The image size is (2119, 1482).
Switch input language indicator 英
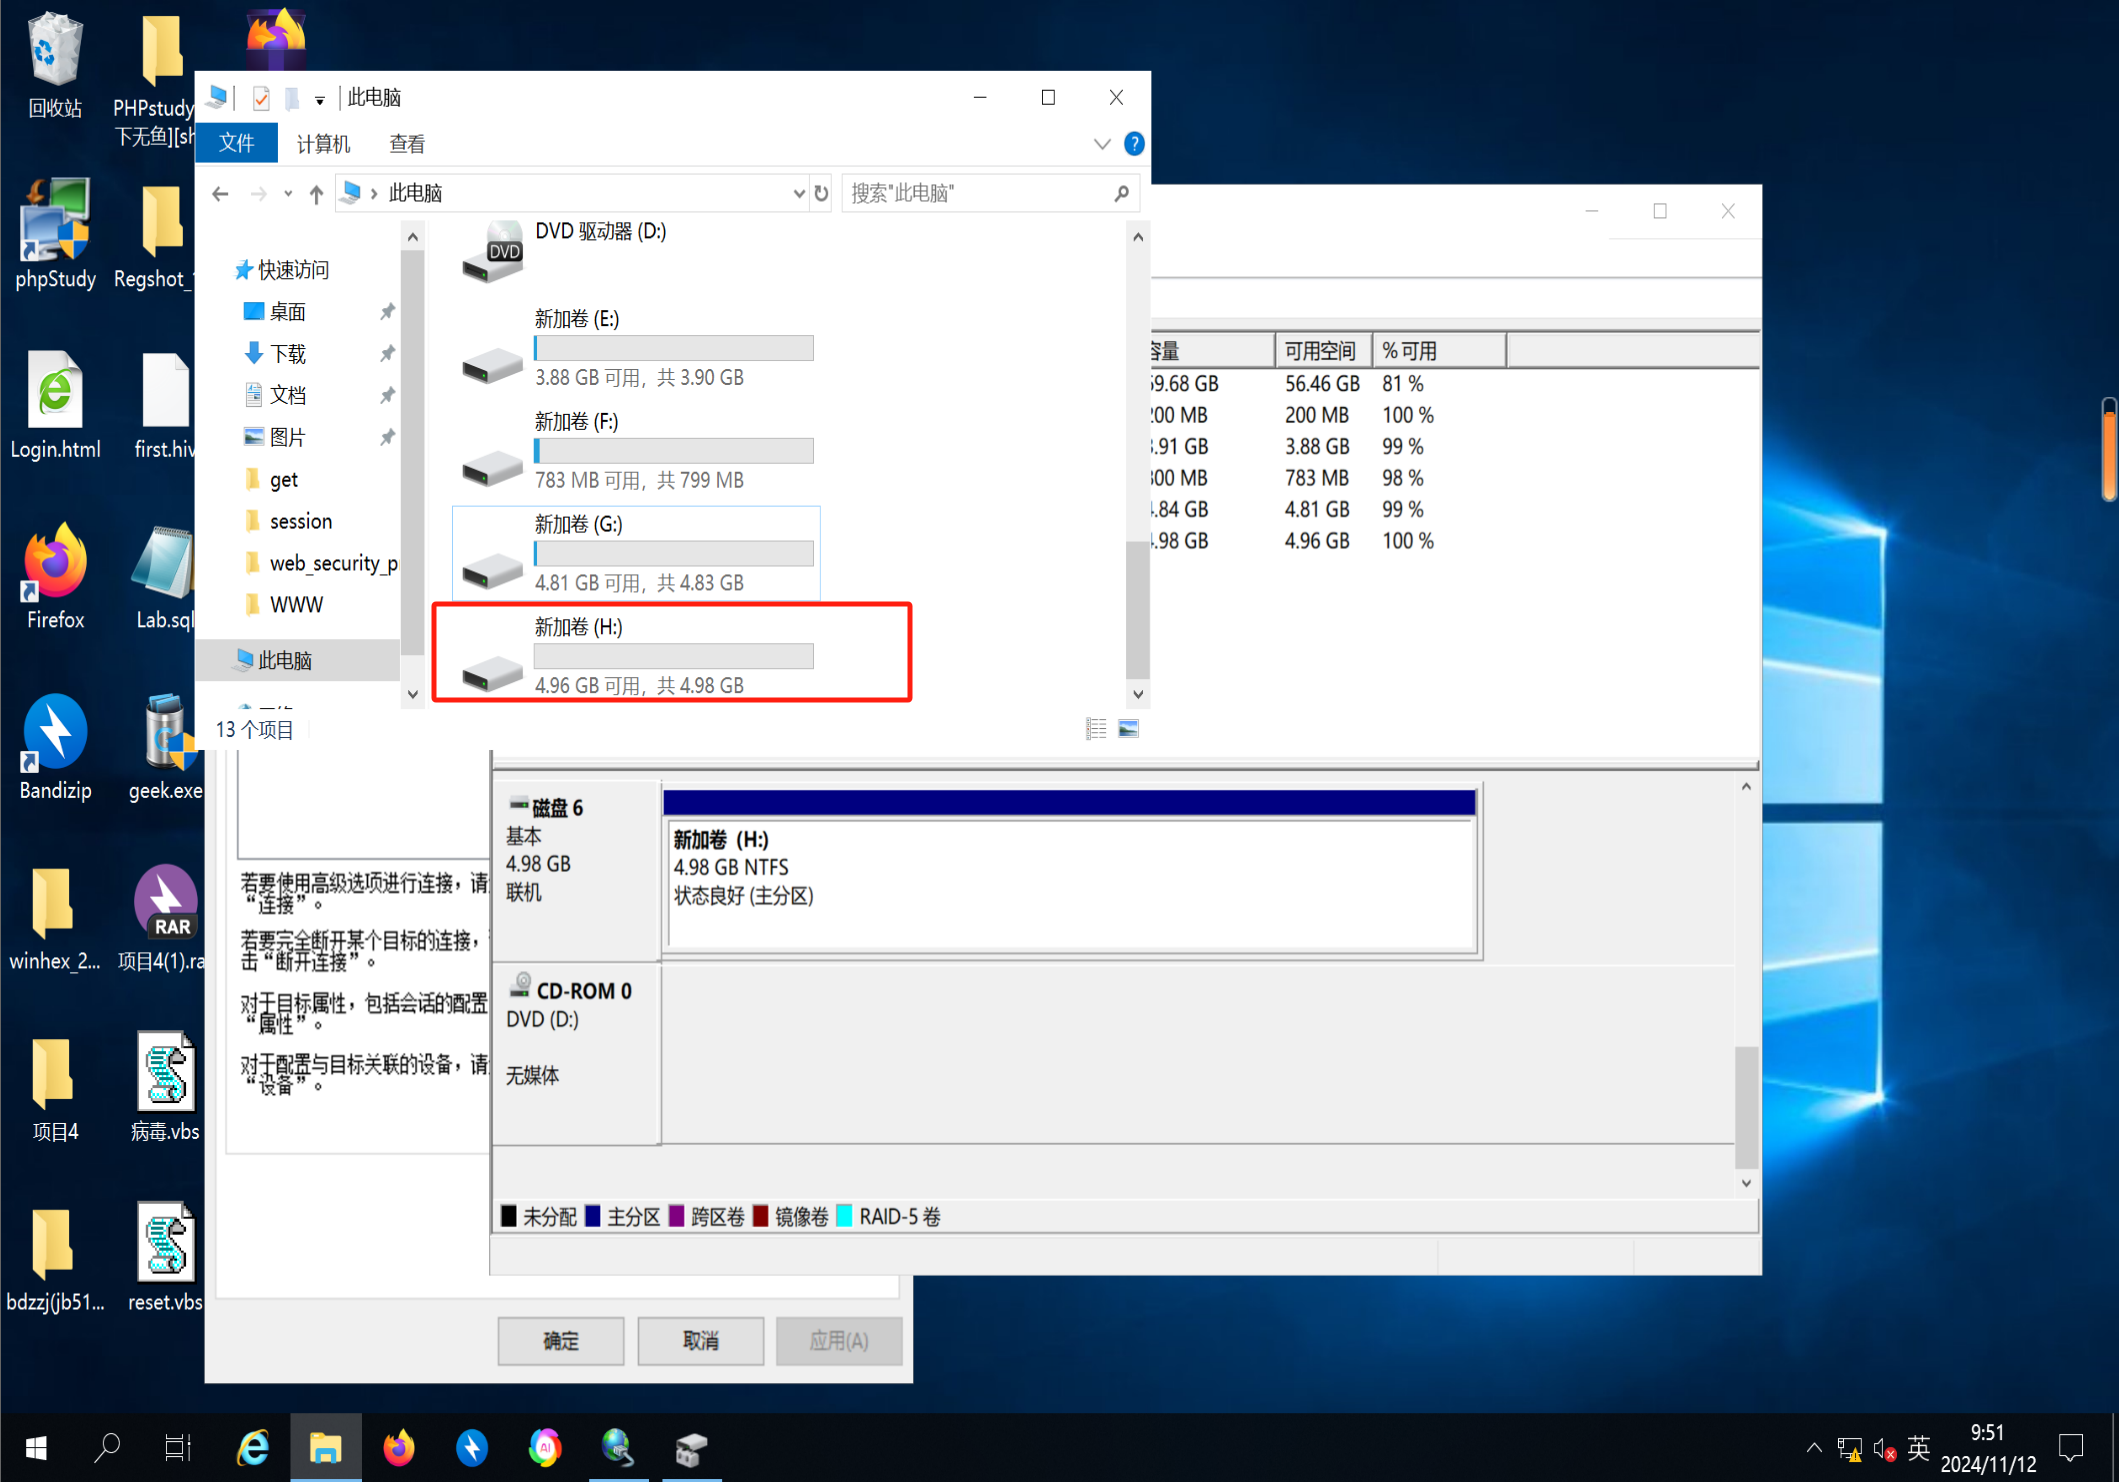pyautogui.click(x=1918, y=1447)
